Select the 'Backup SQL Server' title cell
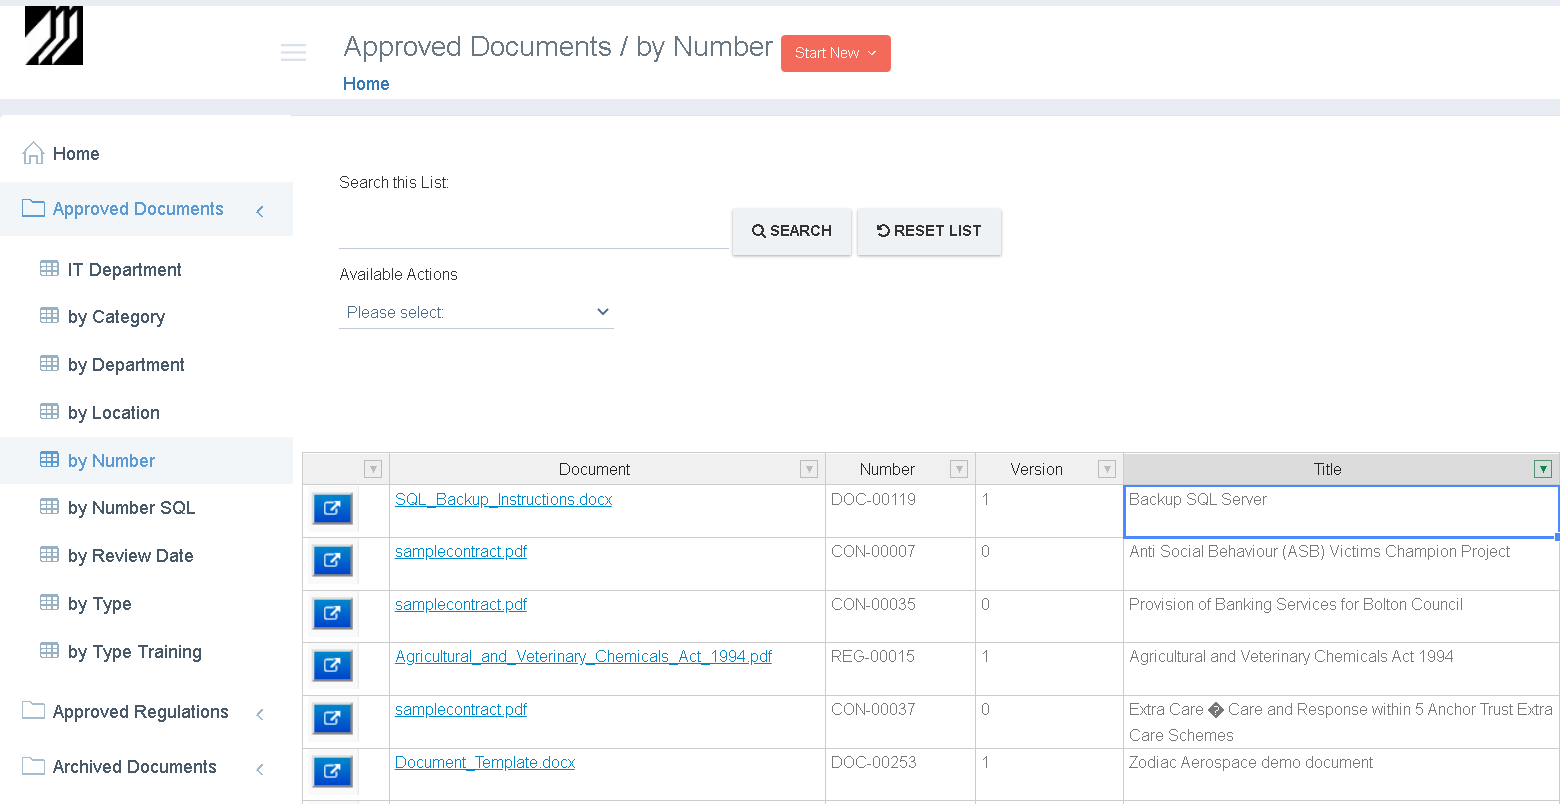 pos(1341,511)
